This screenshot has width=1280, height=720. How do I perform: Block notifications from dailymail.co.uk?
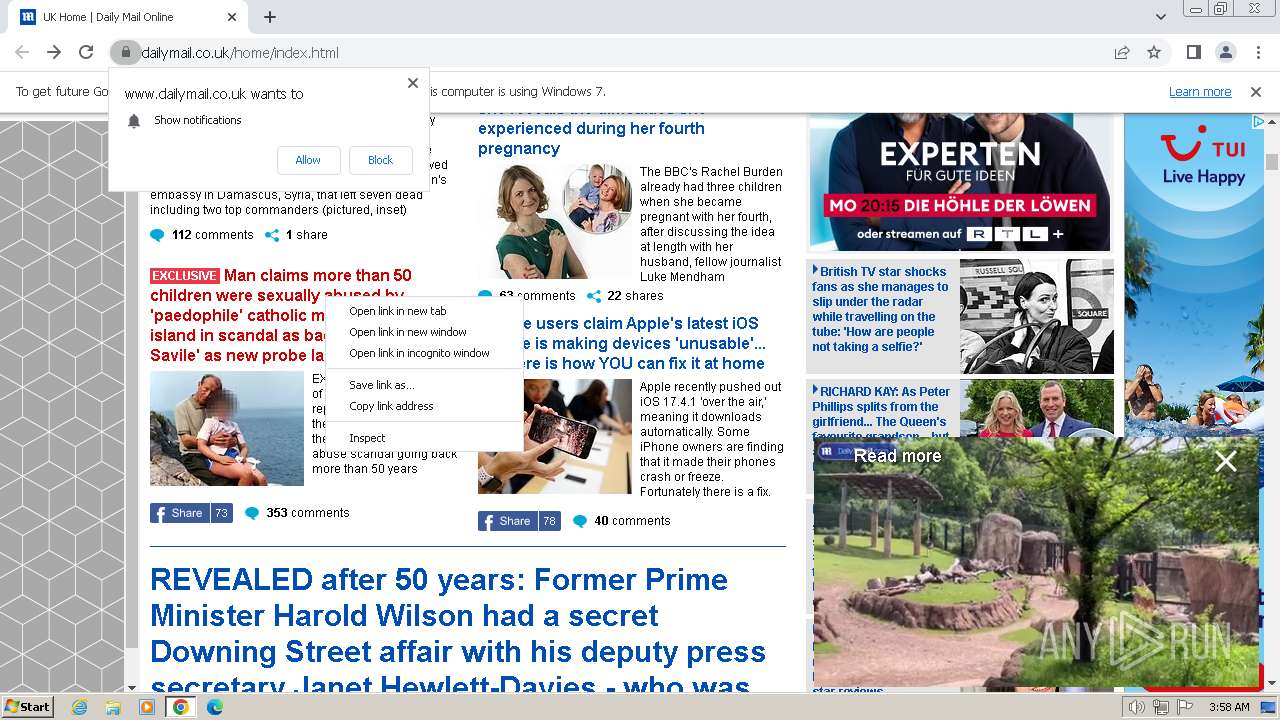(x=381, y=160)
